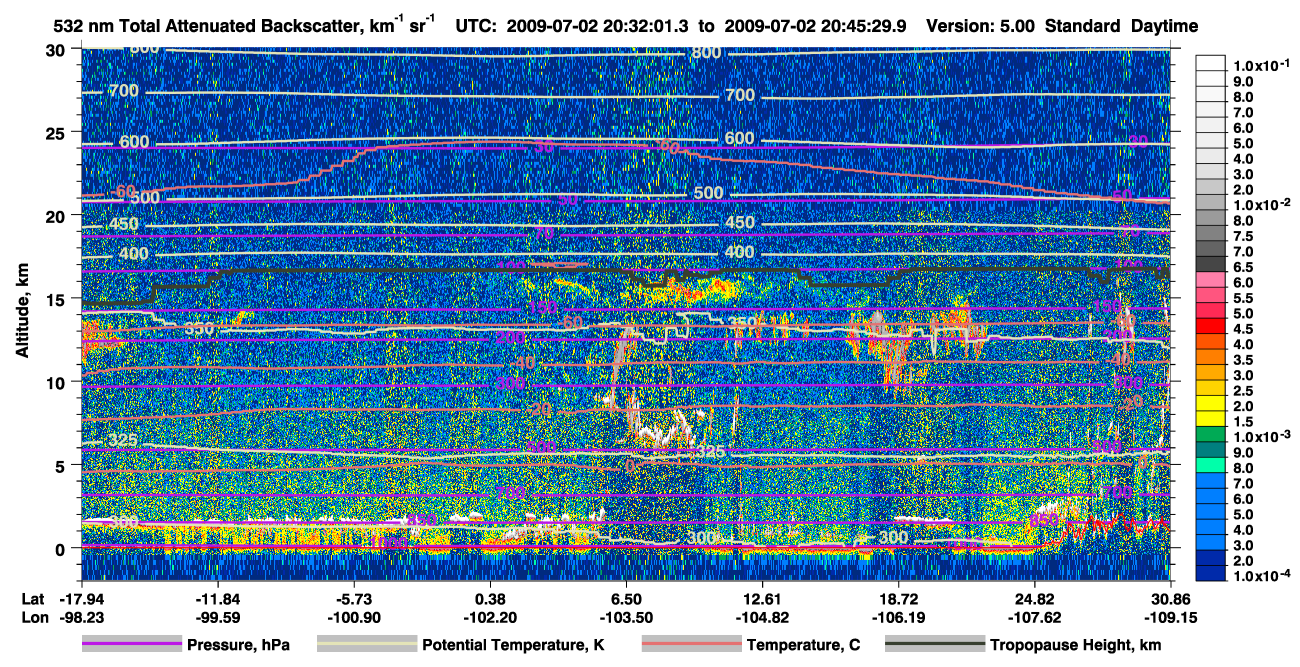
Task: Click latitude value "-11.84"
Action: tap(217, 598)
